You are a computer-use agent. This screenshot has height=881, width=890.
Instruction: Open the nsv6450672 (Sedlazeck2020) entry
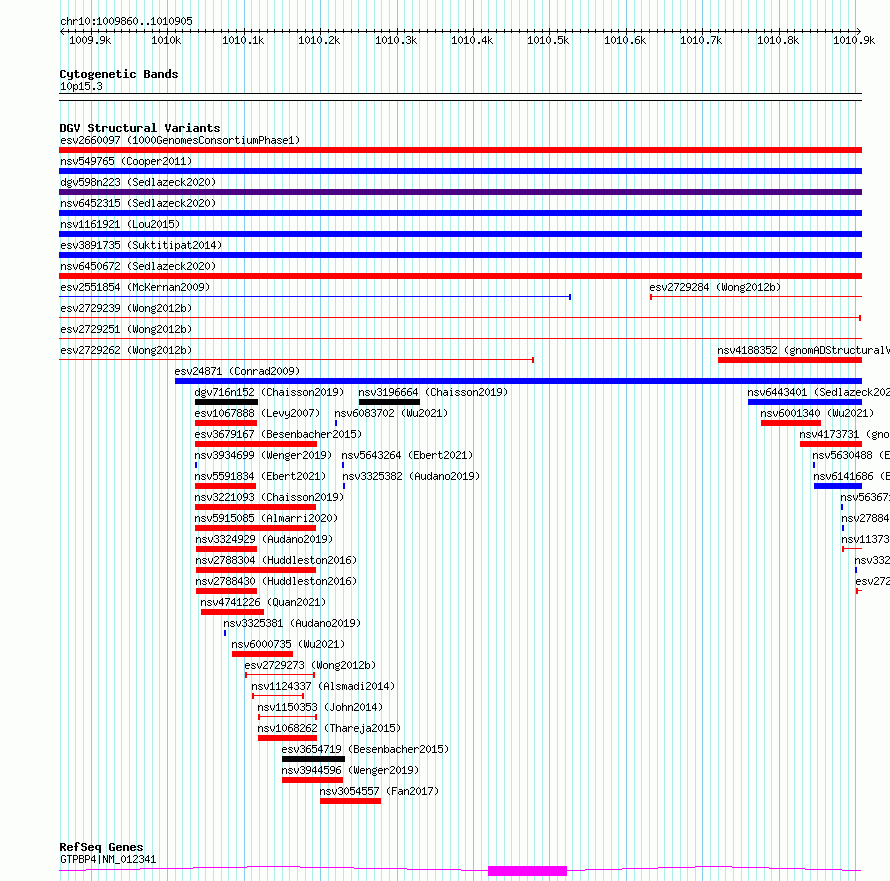tap(460, 276)
